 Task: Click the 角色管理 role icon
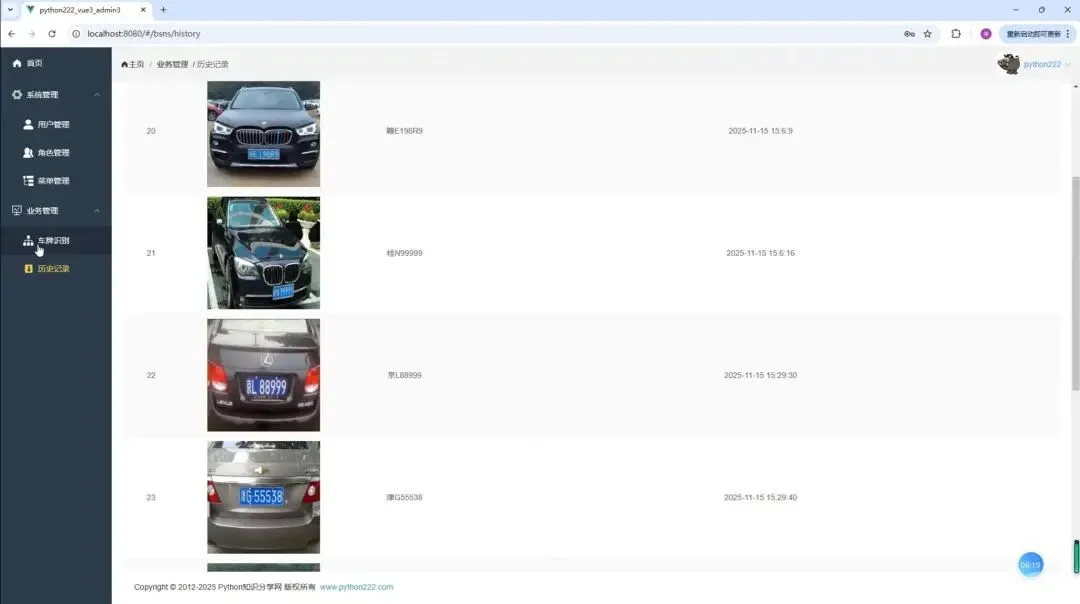[x=28, y=152]
